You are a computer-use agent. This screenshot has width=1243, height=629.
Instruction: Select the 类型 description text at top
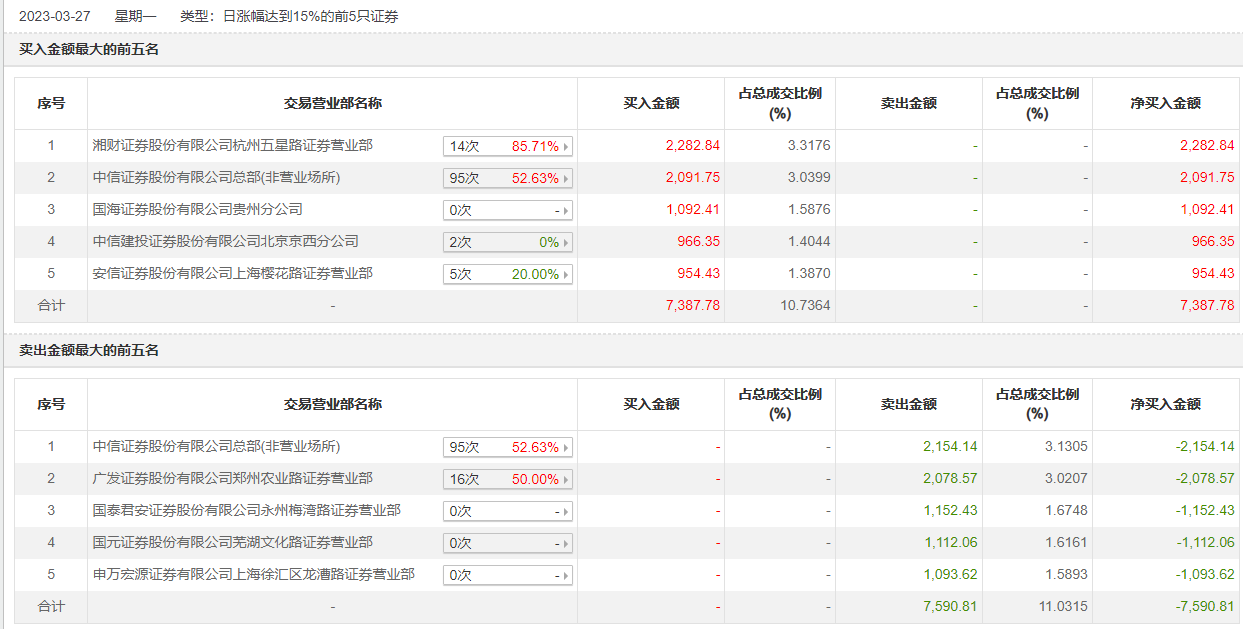(290, 17)
